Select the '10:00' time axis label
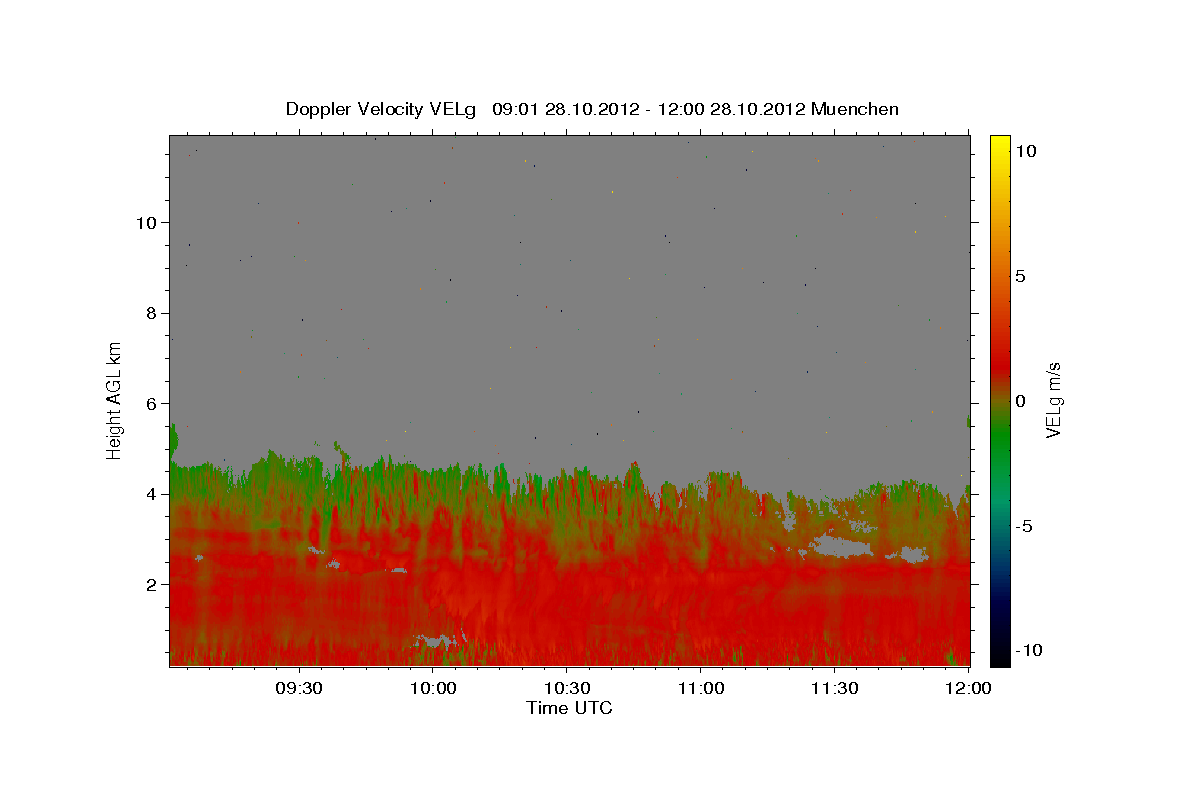 pos(433,688)
